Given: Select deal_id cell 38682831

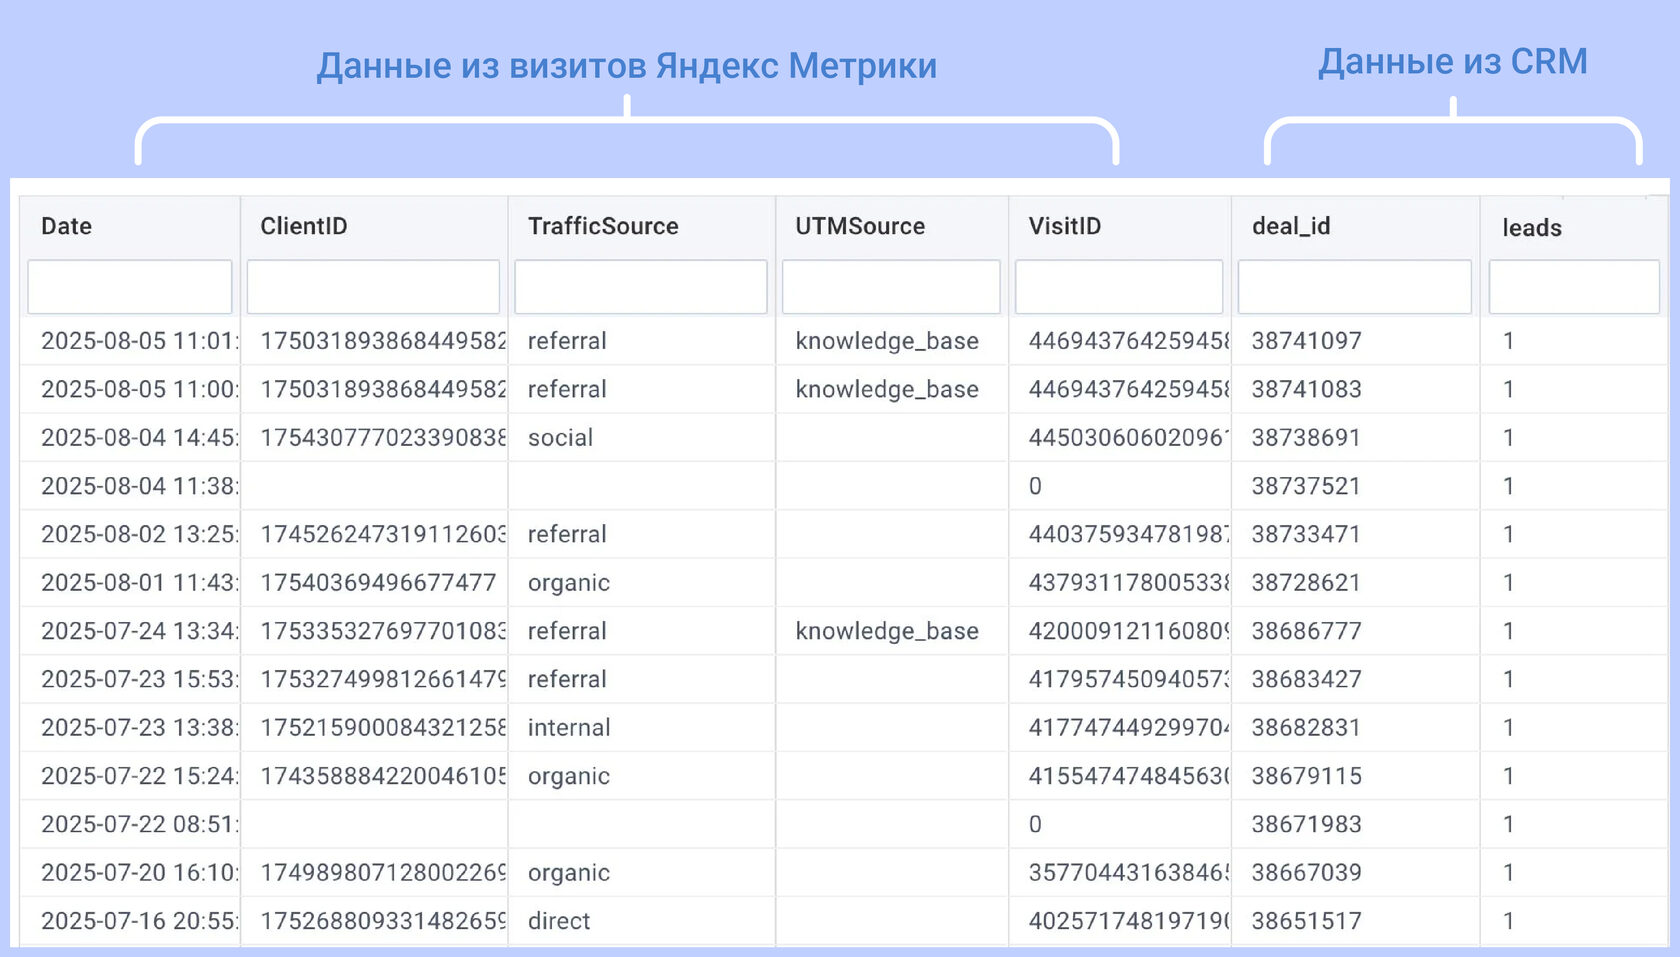Looking at the screenshot, I should pyautogui.click(x=1307, y=728).
